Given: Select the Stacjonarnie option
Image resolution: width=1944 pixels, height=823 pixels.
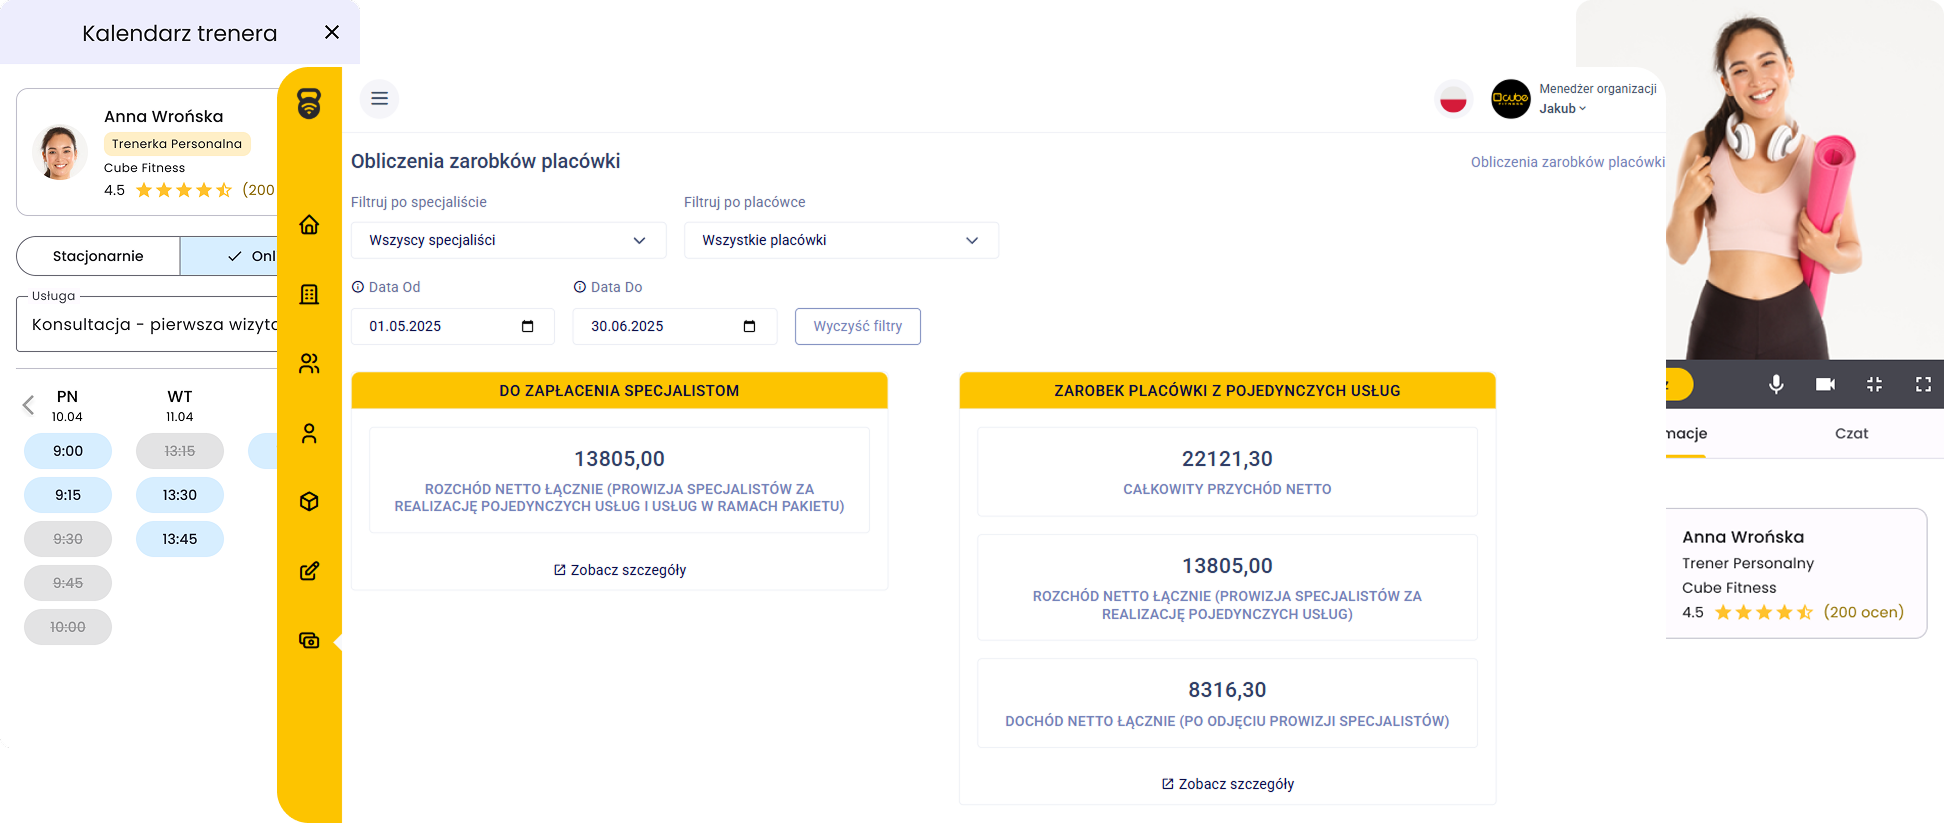Looking at the screenshot, I should 98,256.
